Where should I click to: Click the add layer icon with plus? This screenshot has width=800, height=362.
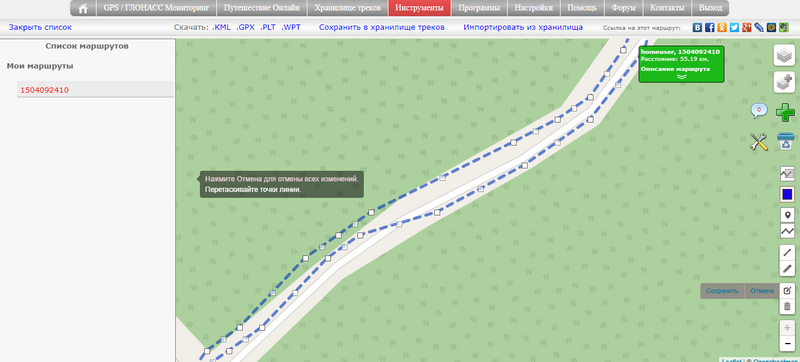784,82
